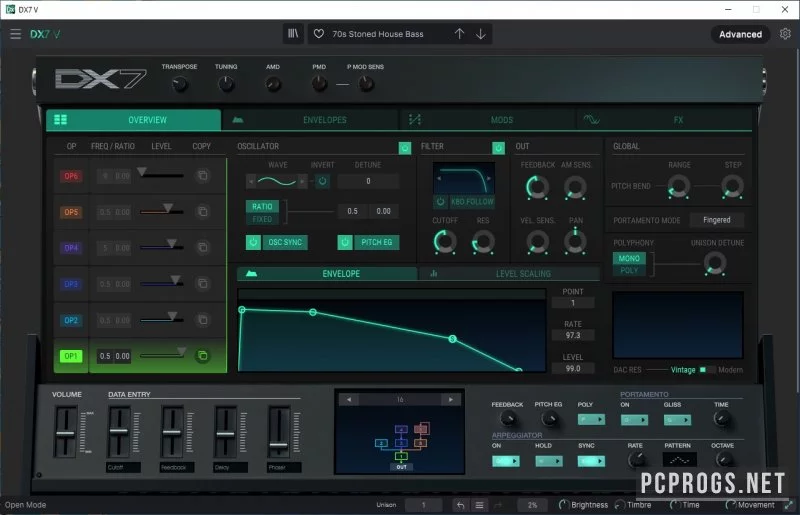Click the Mods tab dice icon
Screen dimensions: 800x515
pyautogui.click(x=415, y=119)
